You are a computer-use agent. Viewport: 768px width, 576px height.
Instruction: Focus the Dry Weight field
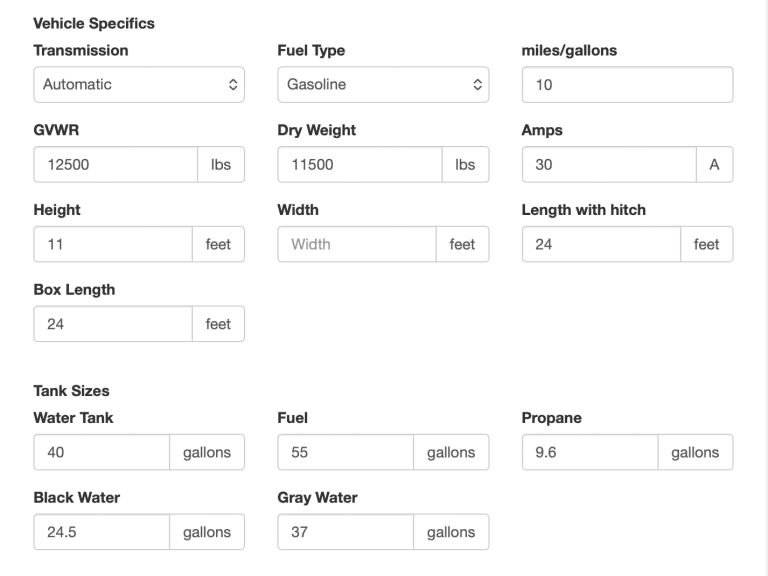click(359, 165)
